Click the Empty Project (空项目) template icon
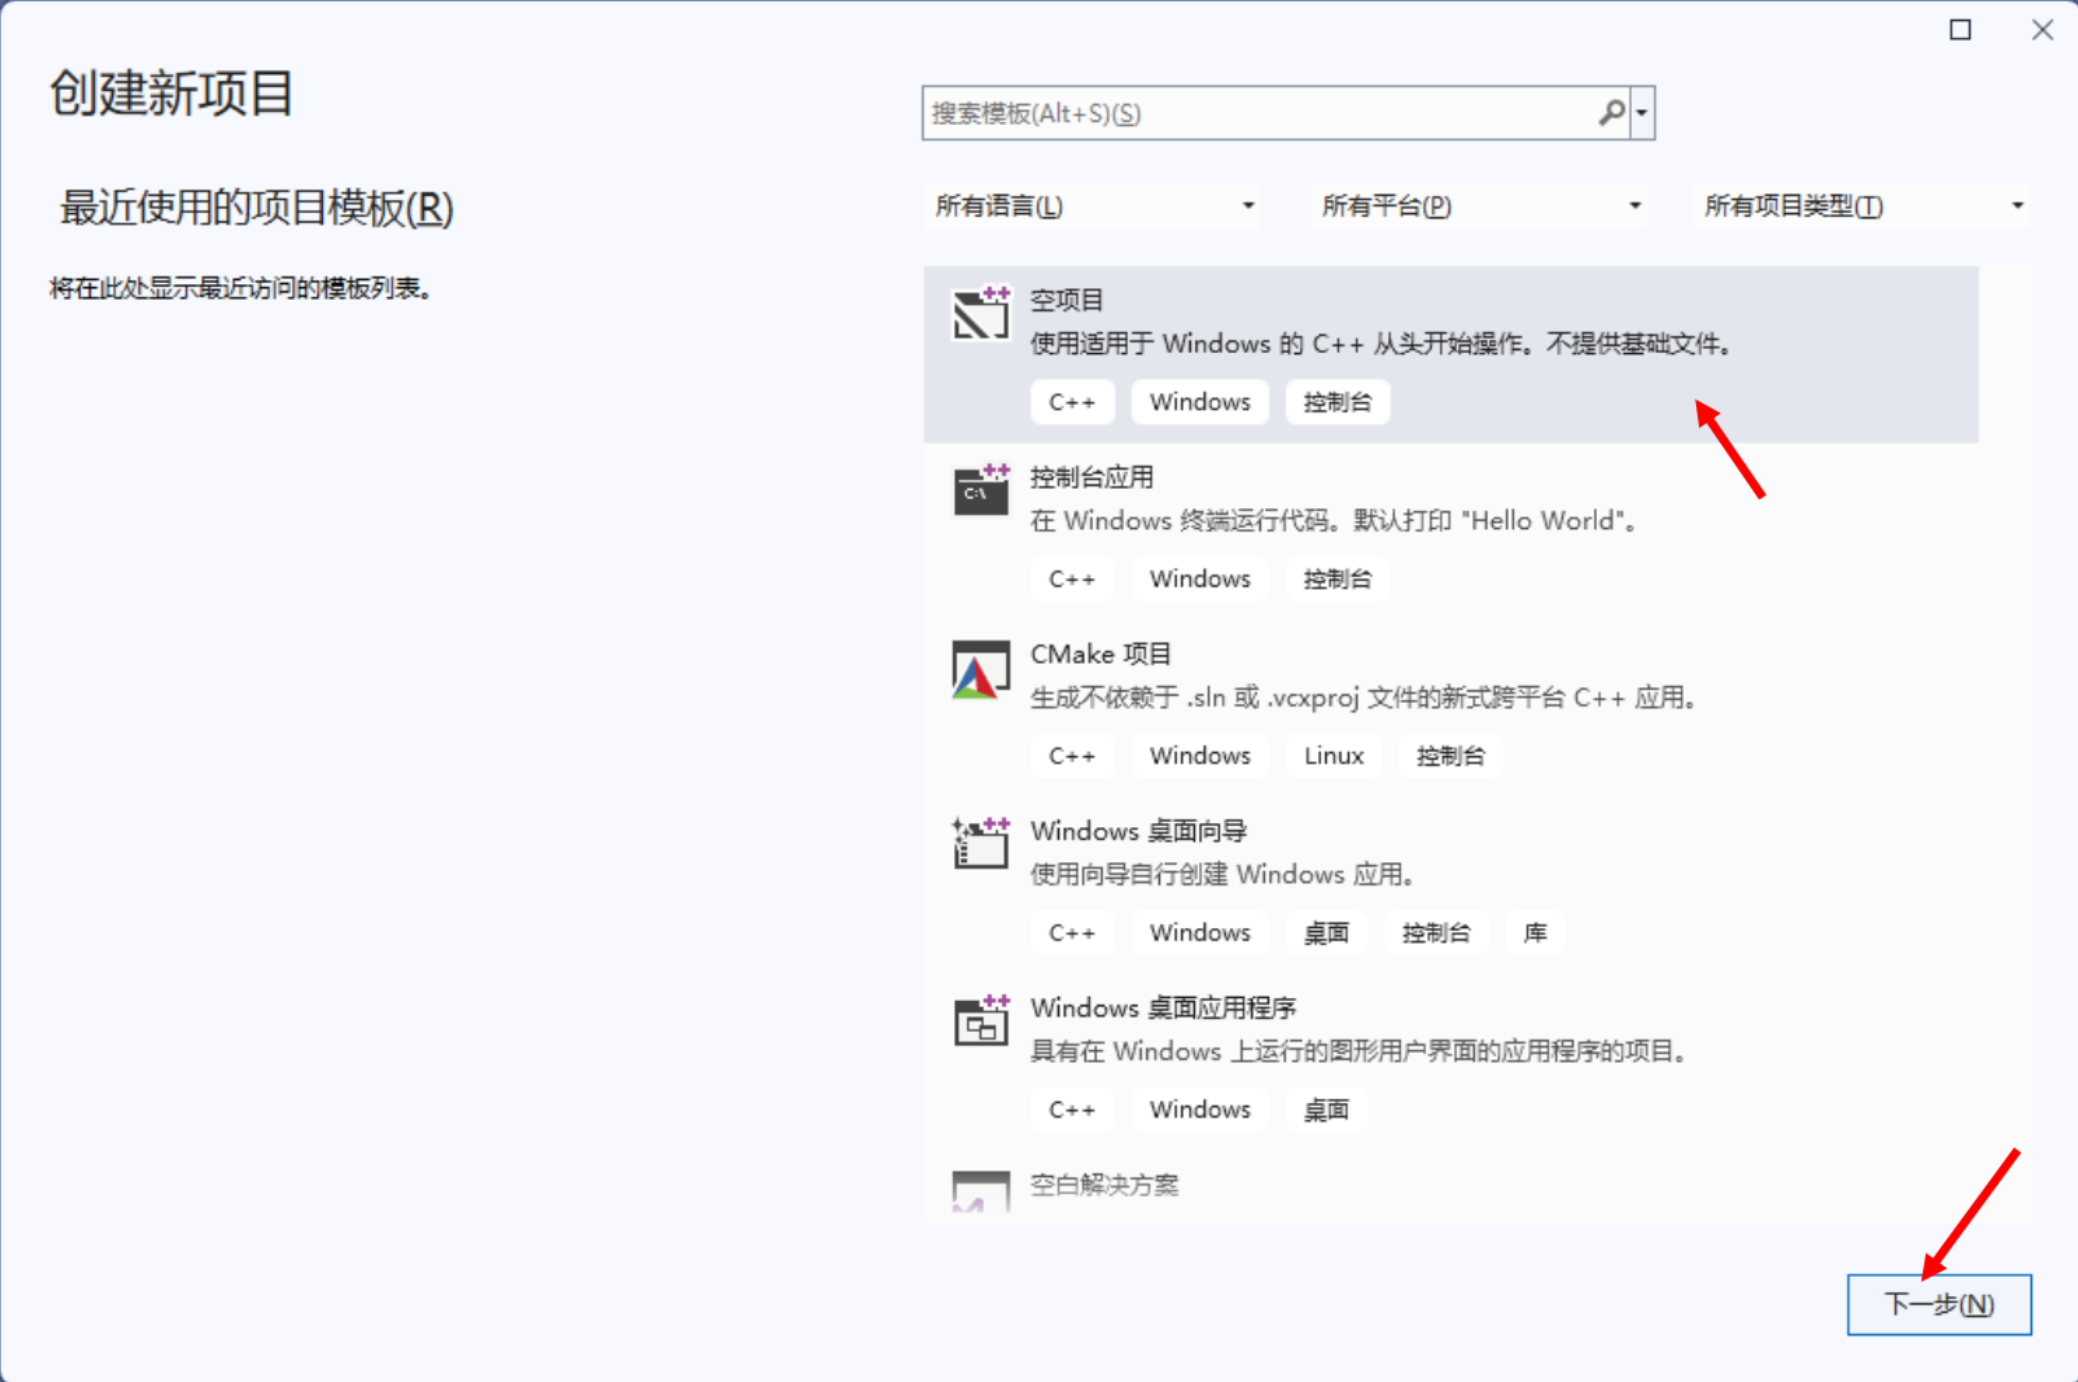 point(980,315)
